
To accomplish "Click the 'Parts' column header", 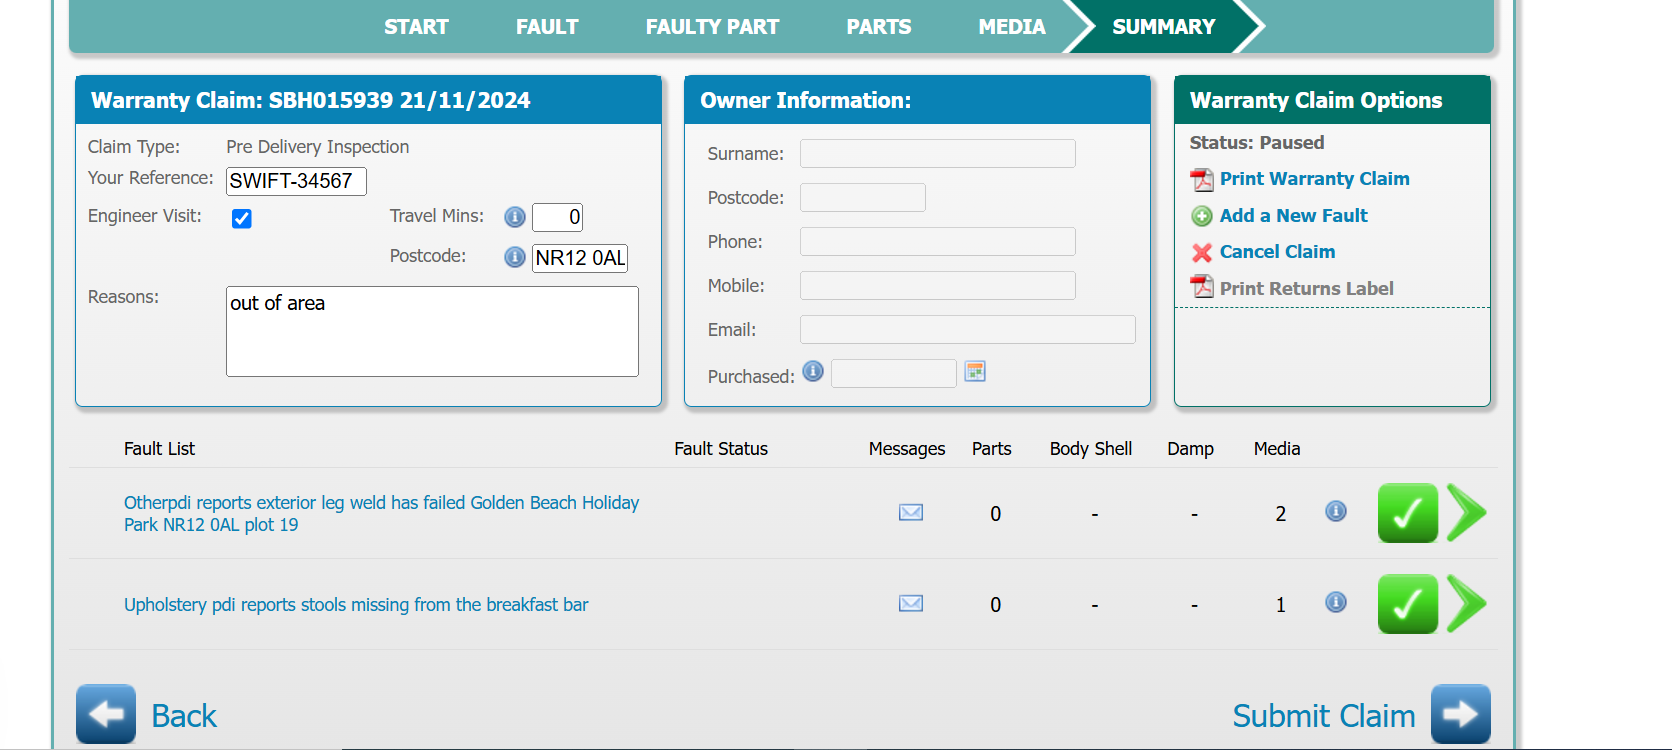I will 992,449.
